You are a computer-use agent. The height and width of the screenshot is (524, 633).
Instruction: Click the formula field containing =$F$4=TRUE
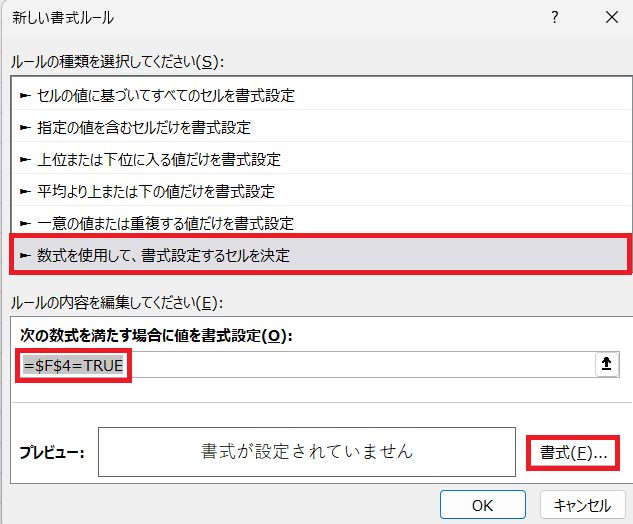[300, 365]
